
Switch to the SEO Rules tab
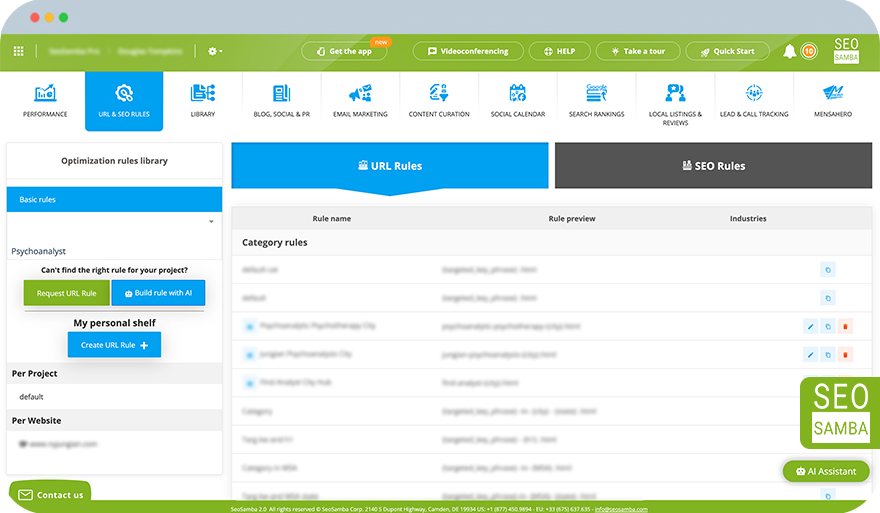point(713,166)
